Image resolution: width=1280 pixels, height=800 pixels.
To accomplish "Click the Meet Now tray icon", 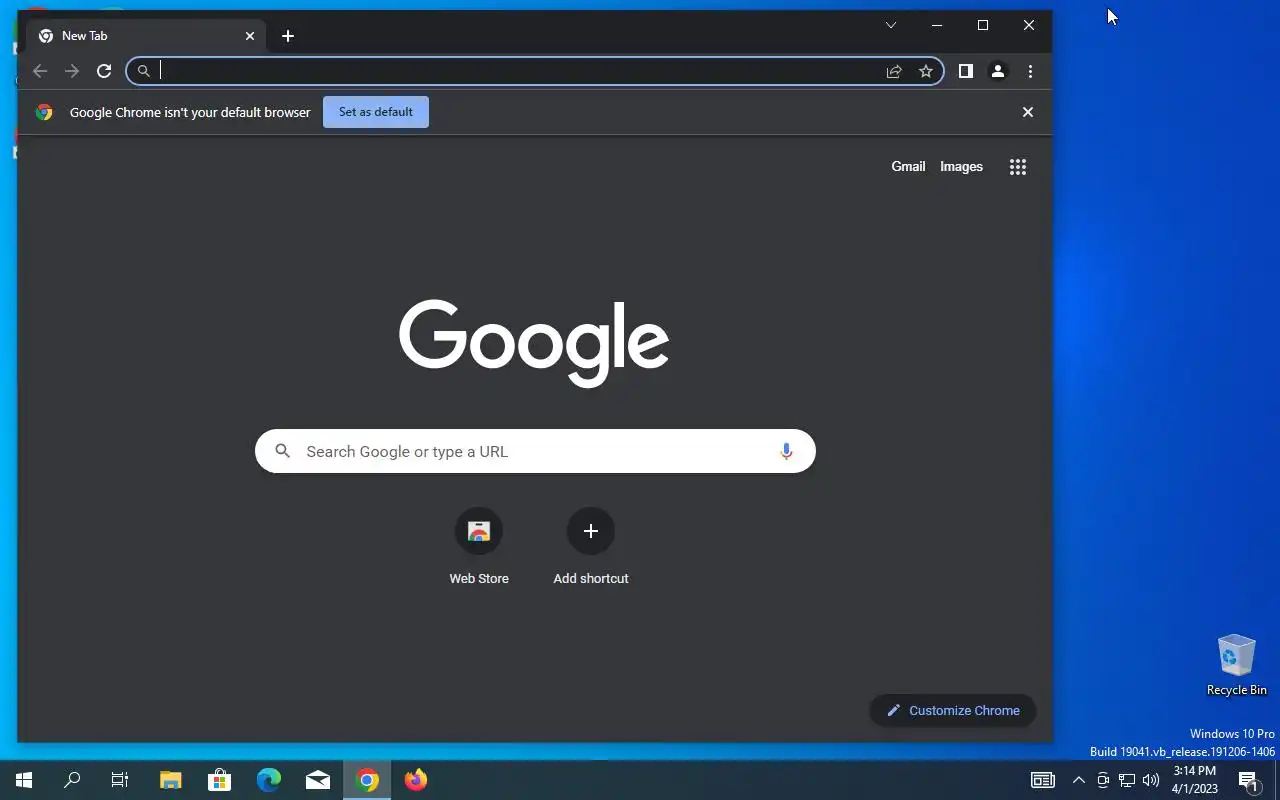I will 1103,780.
